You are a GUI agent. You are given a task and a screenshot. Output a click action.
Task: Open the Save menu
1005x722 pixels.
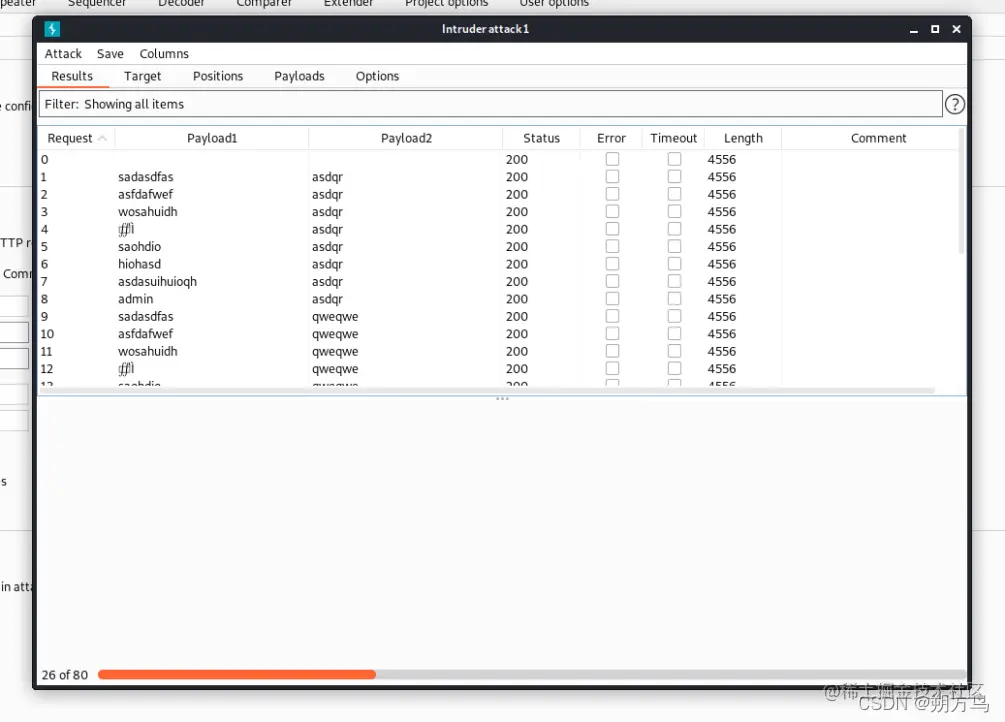click(110, 54)
